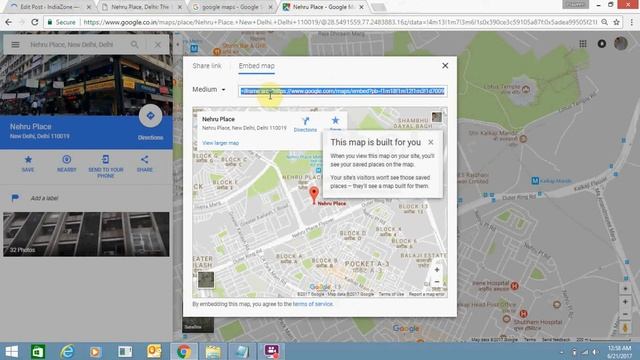This screenshot has height=360, width=640.
Task: Go back in Chrome
Action: tap(9, 22)
